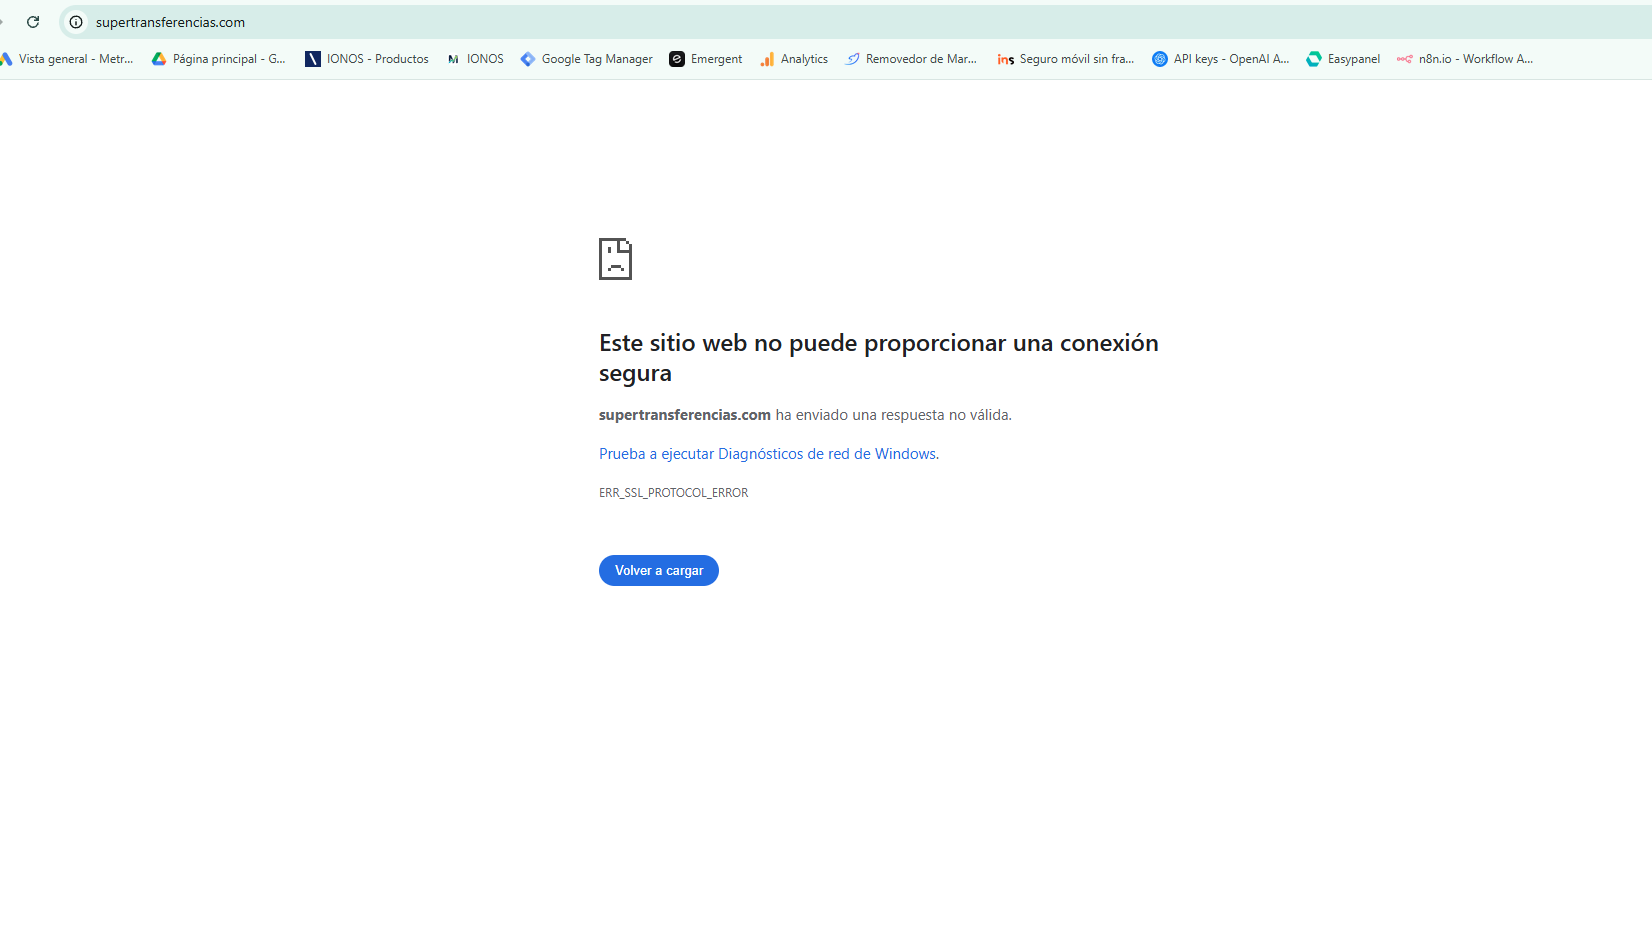Click the reload page icon
1652x949 pixels.
(x=33, y=22)
